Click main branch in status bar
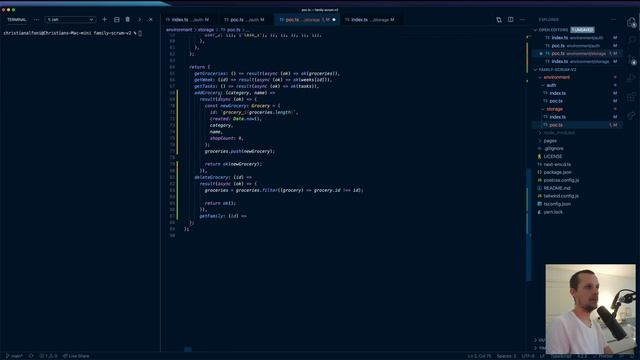Screen dimensions: 640x360 coord(15,356)
